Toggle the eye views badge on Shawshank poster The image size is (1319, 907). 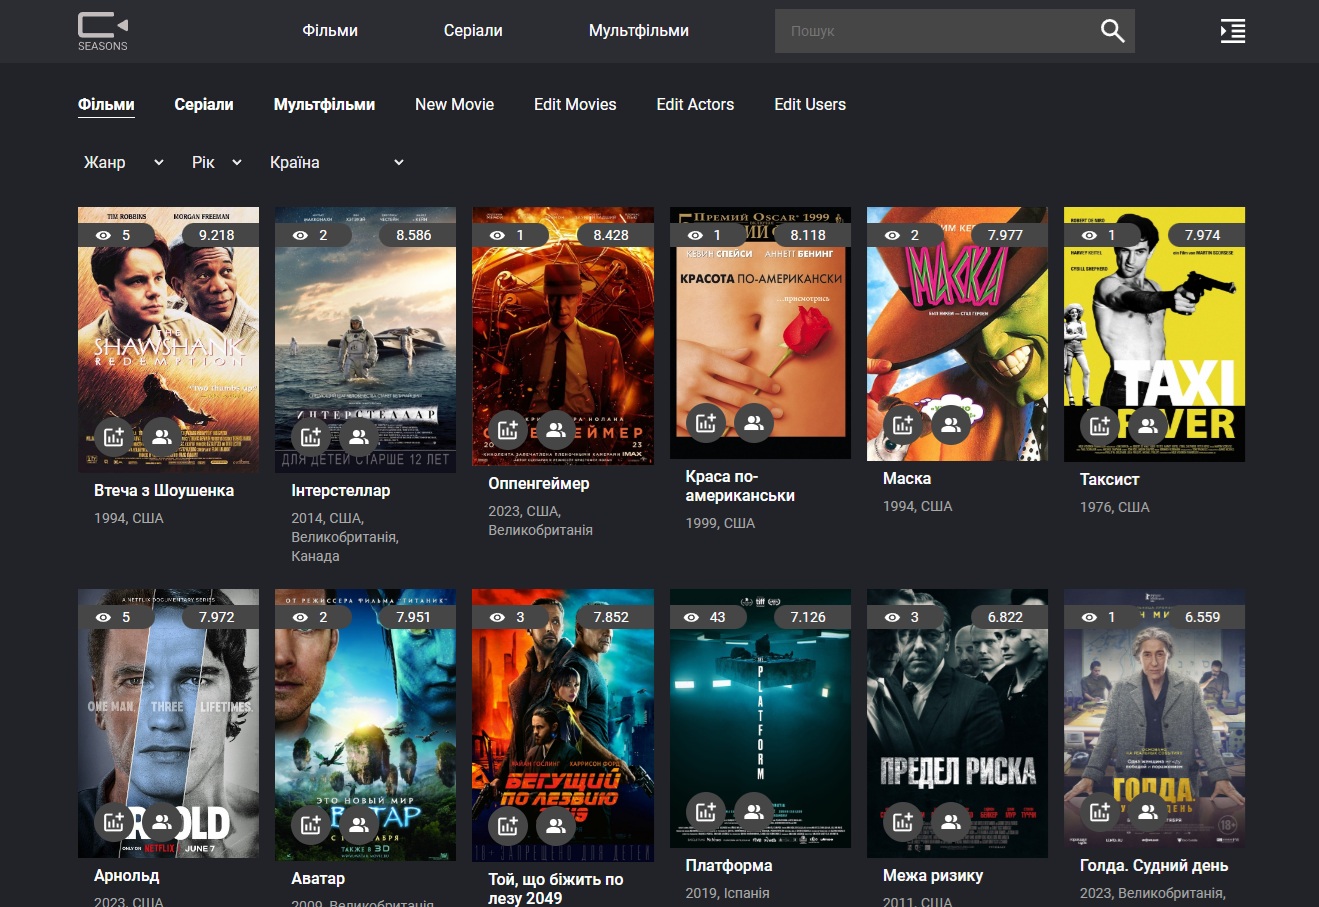[x=115, y=235]
